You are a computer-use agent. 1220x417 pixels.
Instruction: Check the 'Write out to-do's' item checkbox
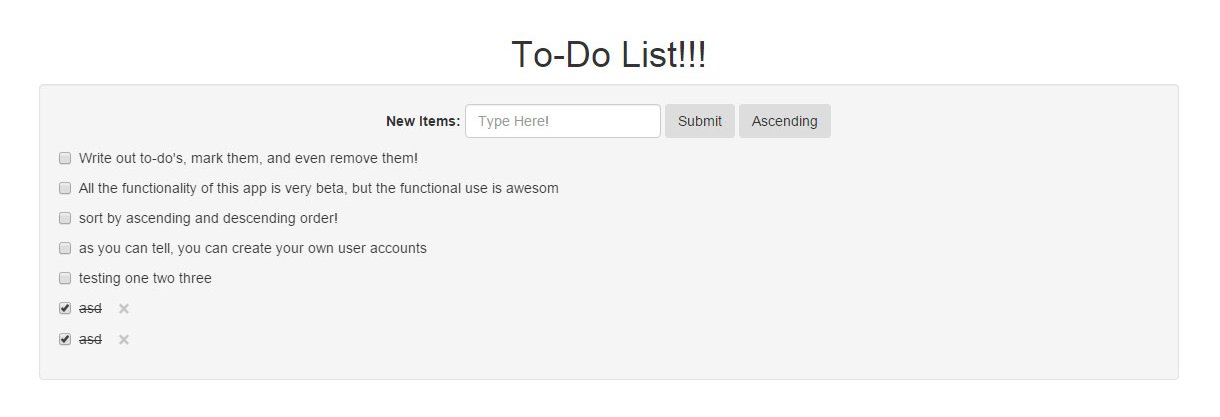tap(65, 158)
